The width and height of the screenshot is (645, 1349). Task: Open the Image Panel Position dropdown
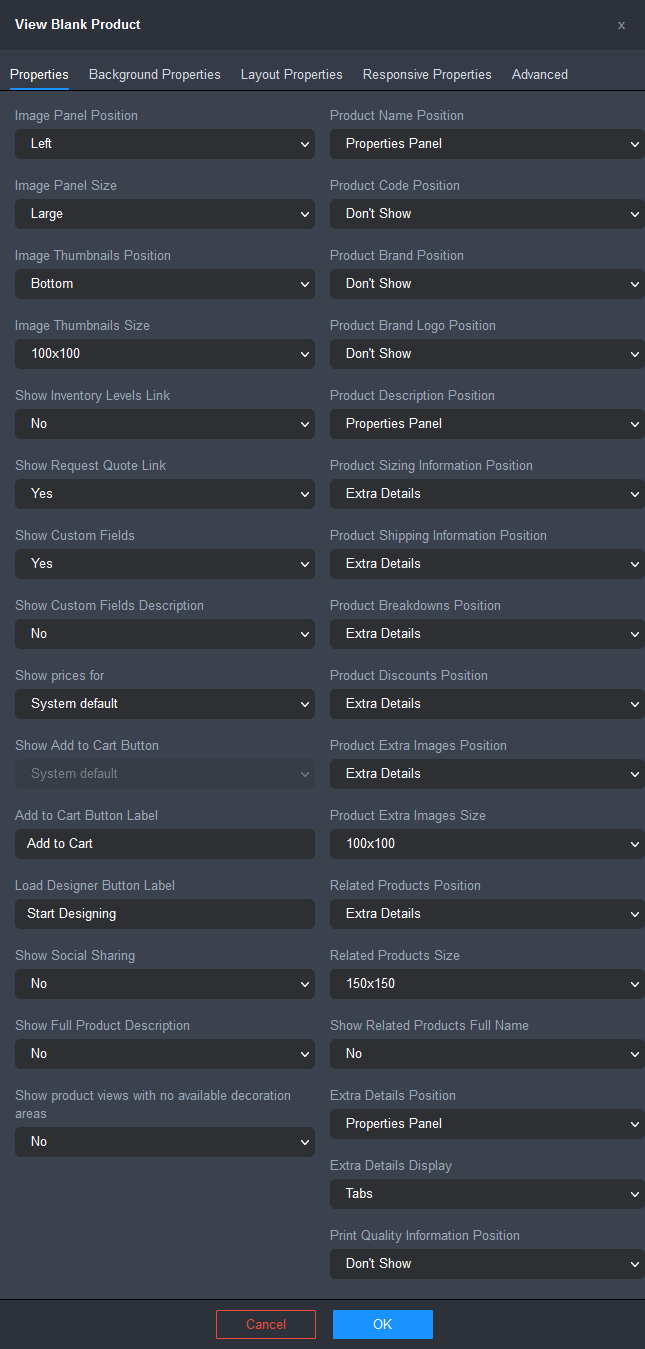pos(165,144)
